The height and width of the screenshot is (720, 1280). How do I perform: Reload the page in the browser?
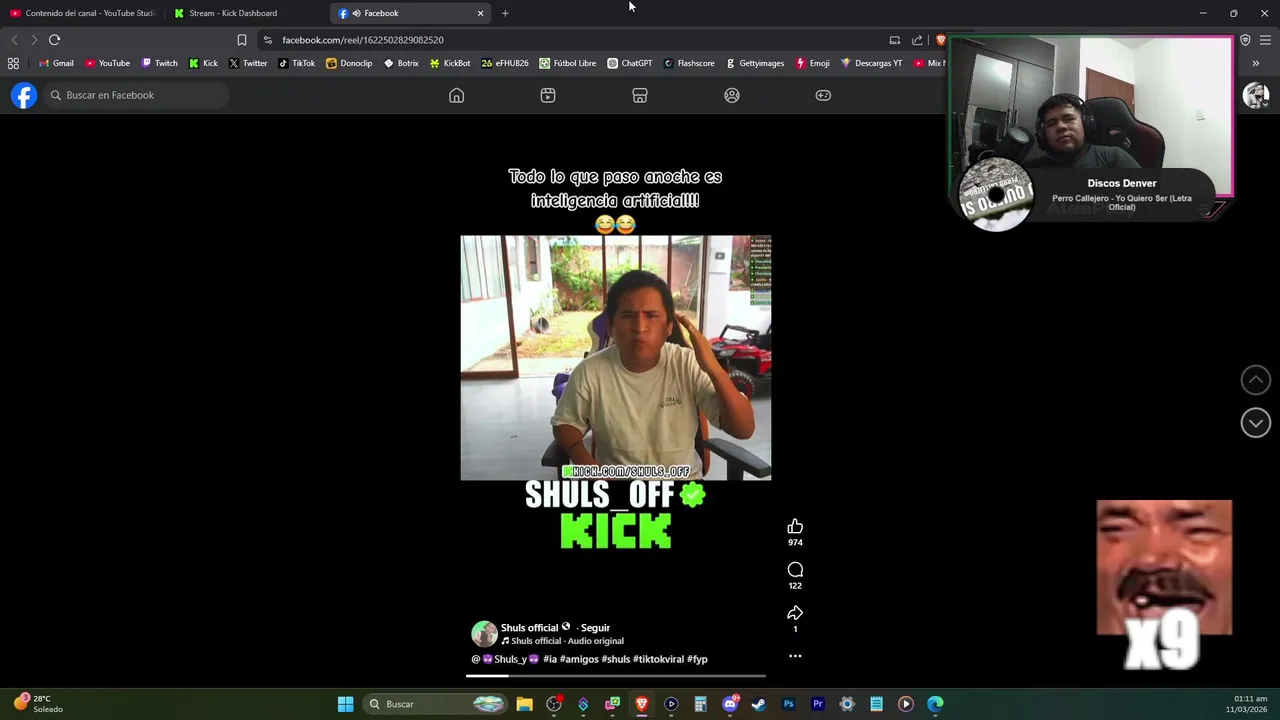tap(54, 40)
